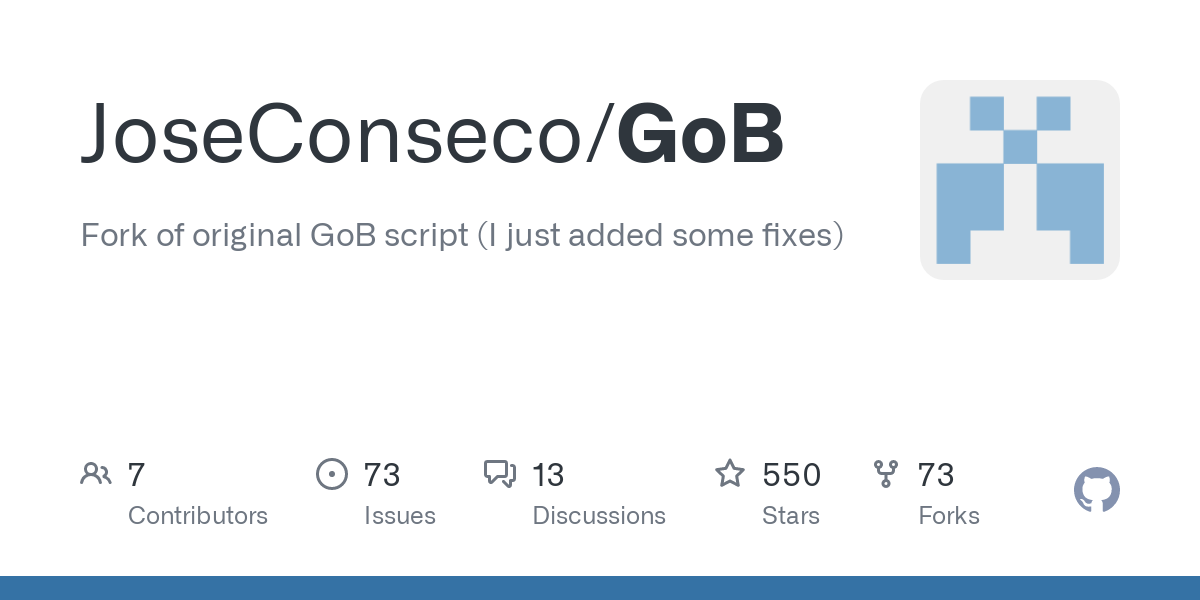Screen dimensions: 1200x600
Task: Click the contributor count 7
Action: [137, 475]
